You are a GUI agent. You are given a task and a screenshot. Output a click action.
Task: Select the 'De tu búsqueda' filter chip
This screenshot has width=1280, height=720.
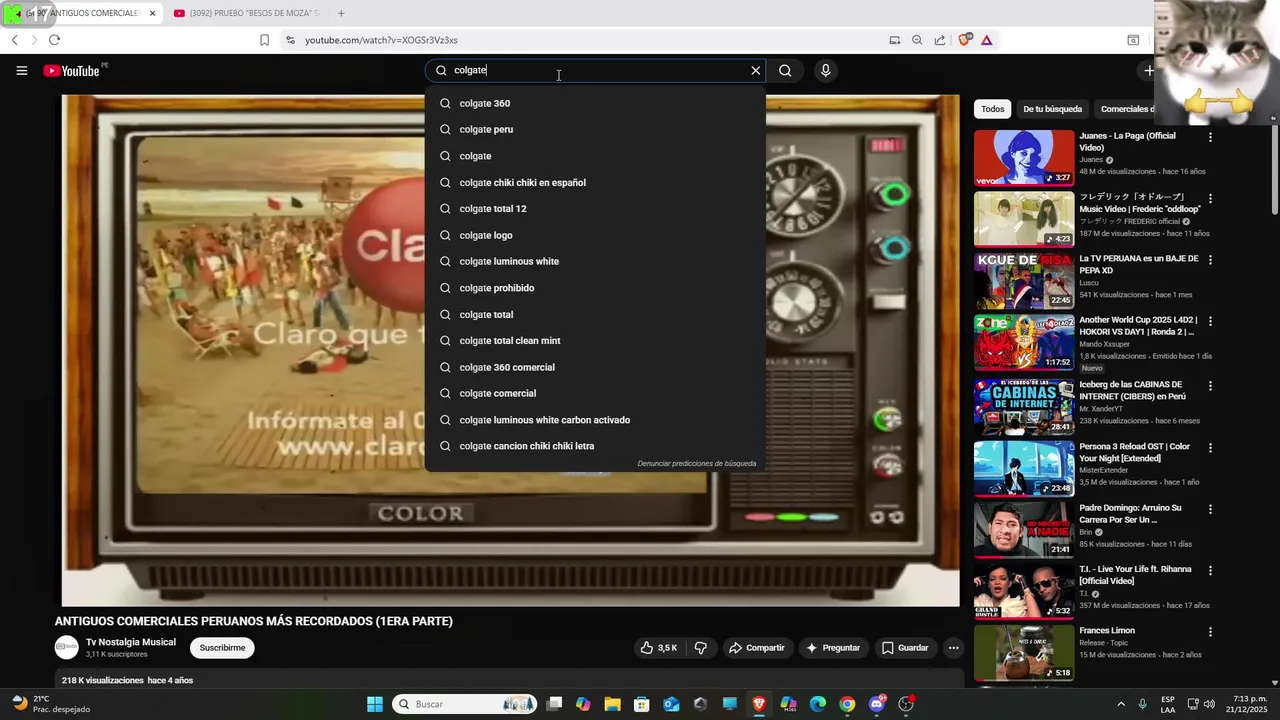pos(1052,109)
